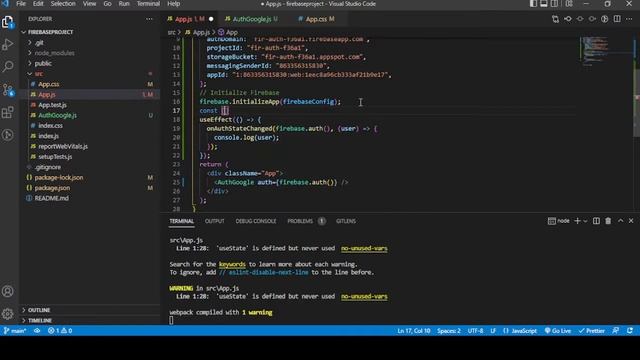Start Go Live server
The image size is (640, 360).
point(558,331)
